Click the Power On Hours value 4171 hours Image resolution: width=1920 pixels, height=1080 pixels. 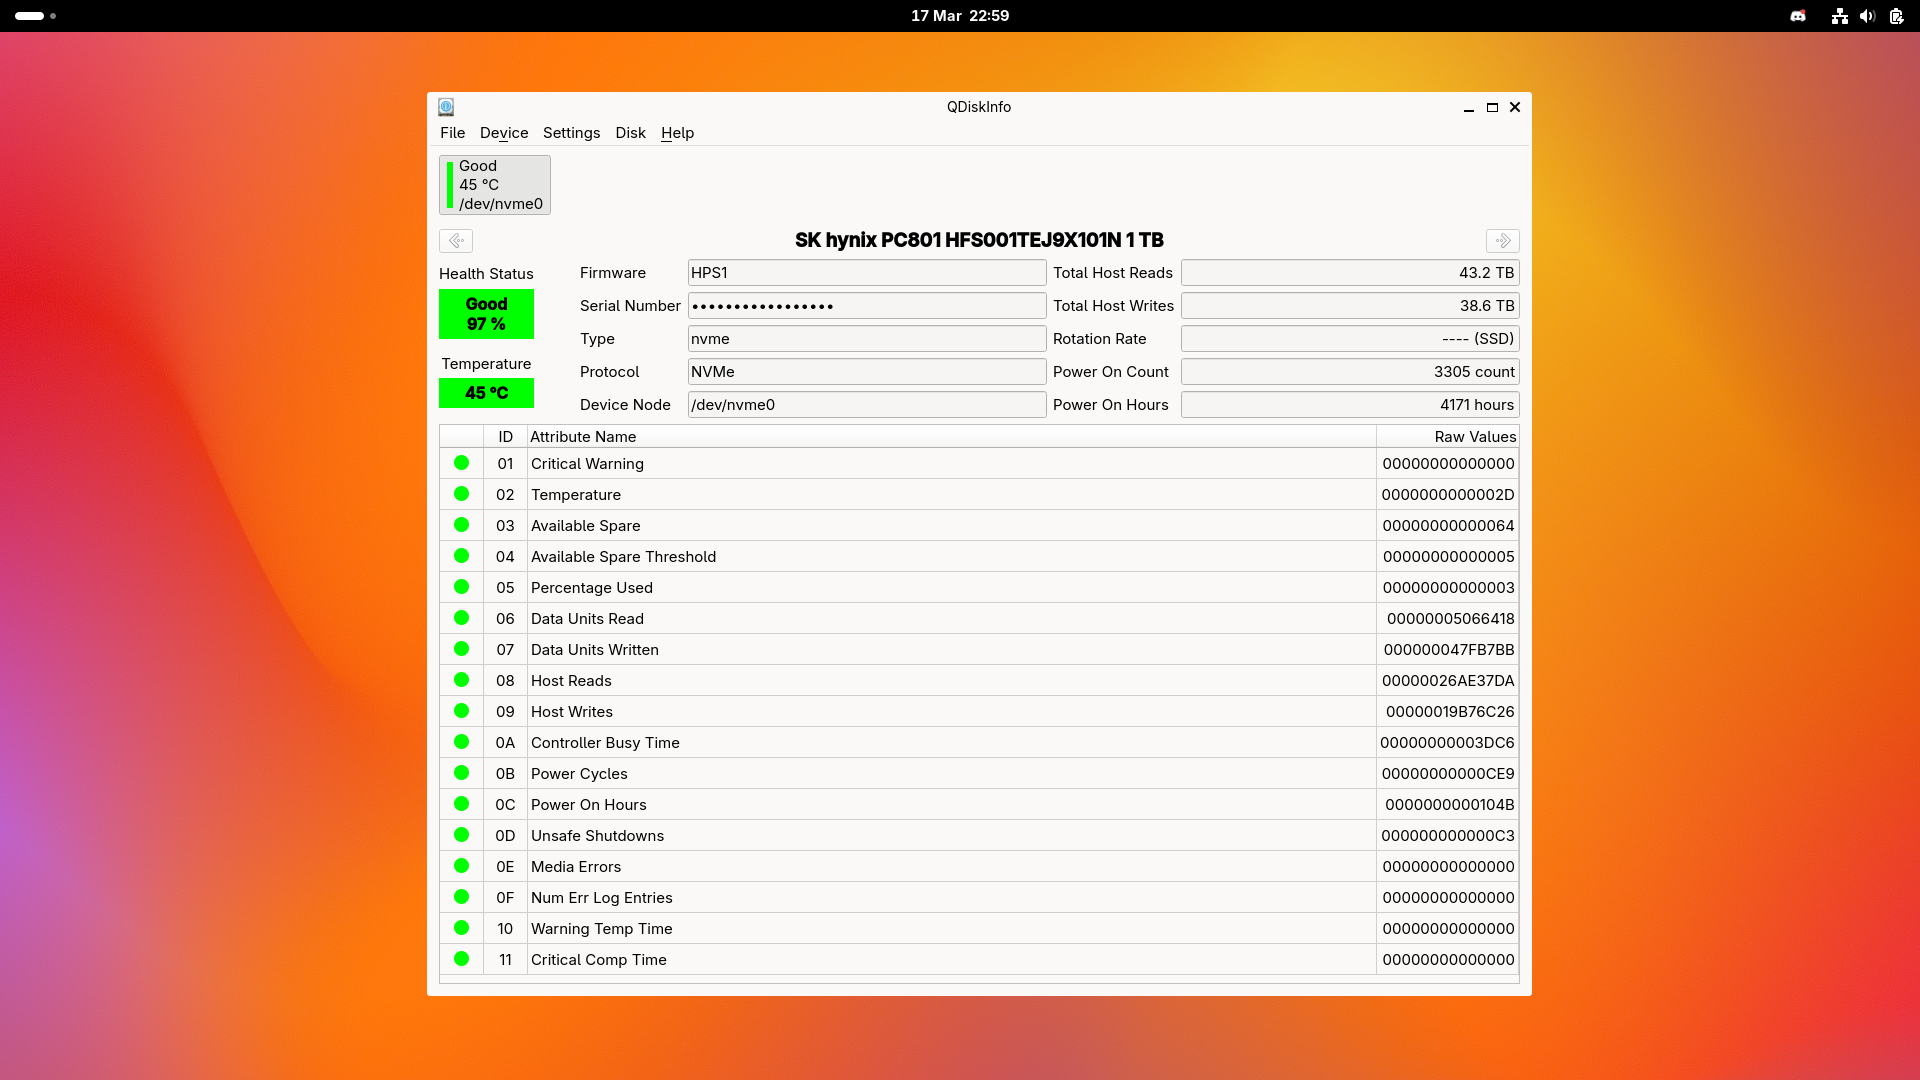(x=1350, y=405)
